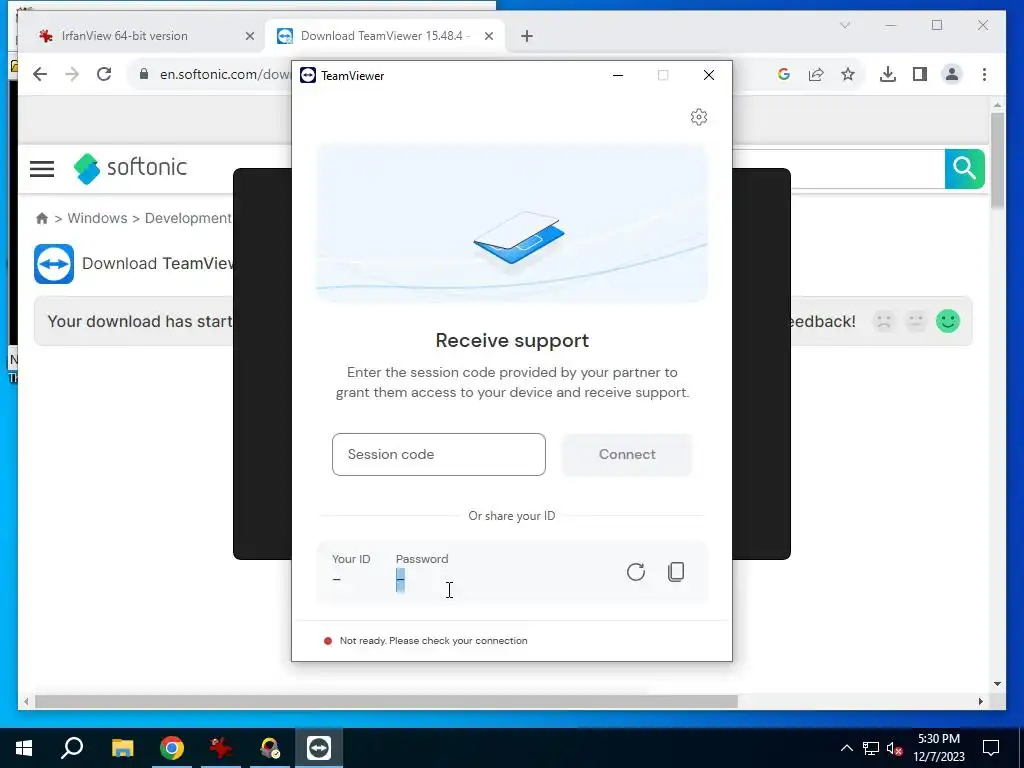
Task: Open Windows breadcrumb link
Action: pos(97,218)
